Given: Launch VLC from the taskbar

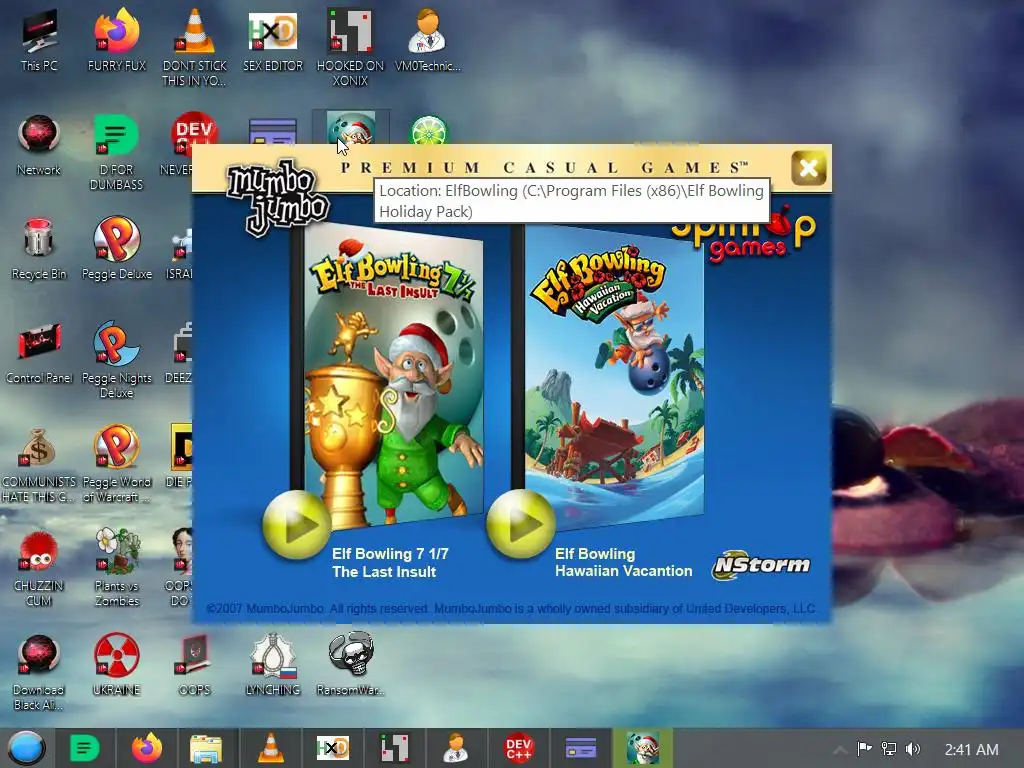Looking at the screenshot, I should [270, 748].
